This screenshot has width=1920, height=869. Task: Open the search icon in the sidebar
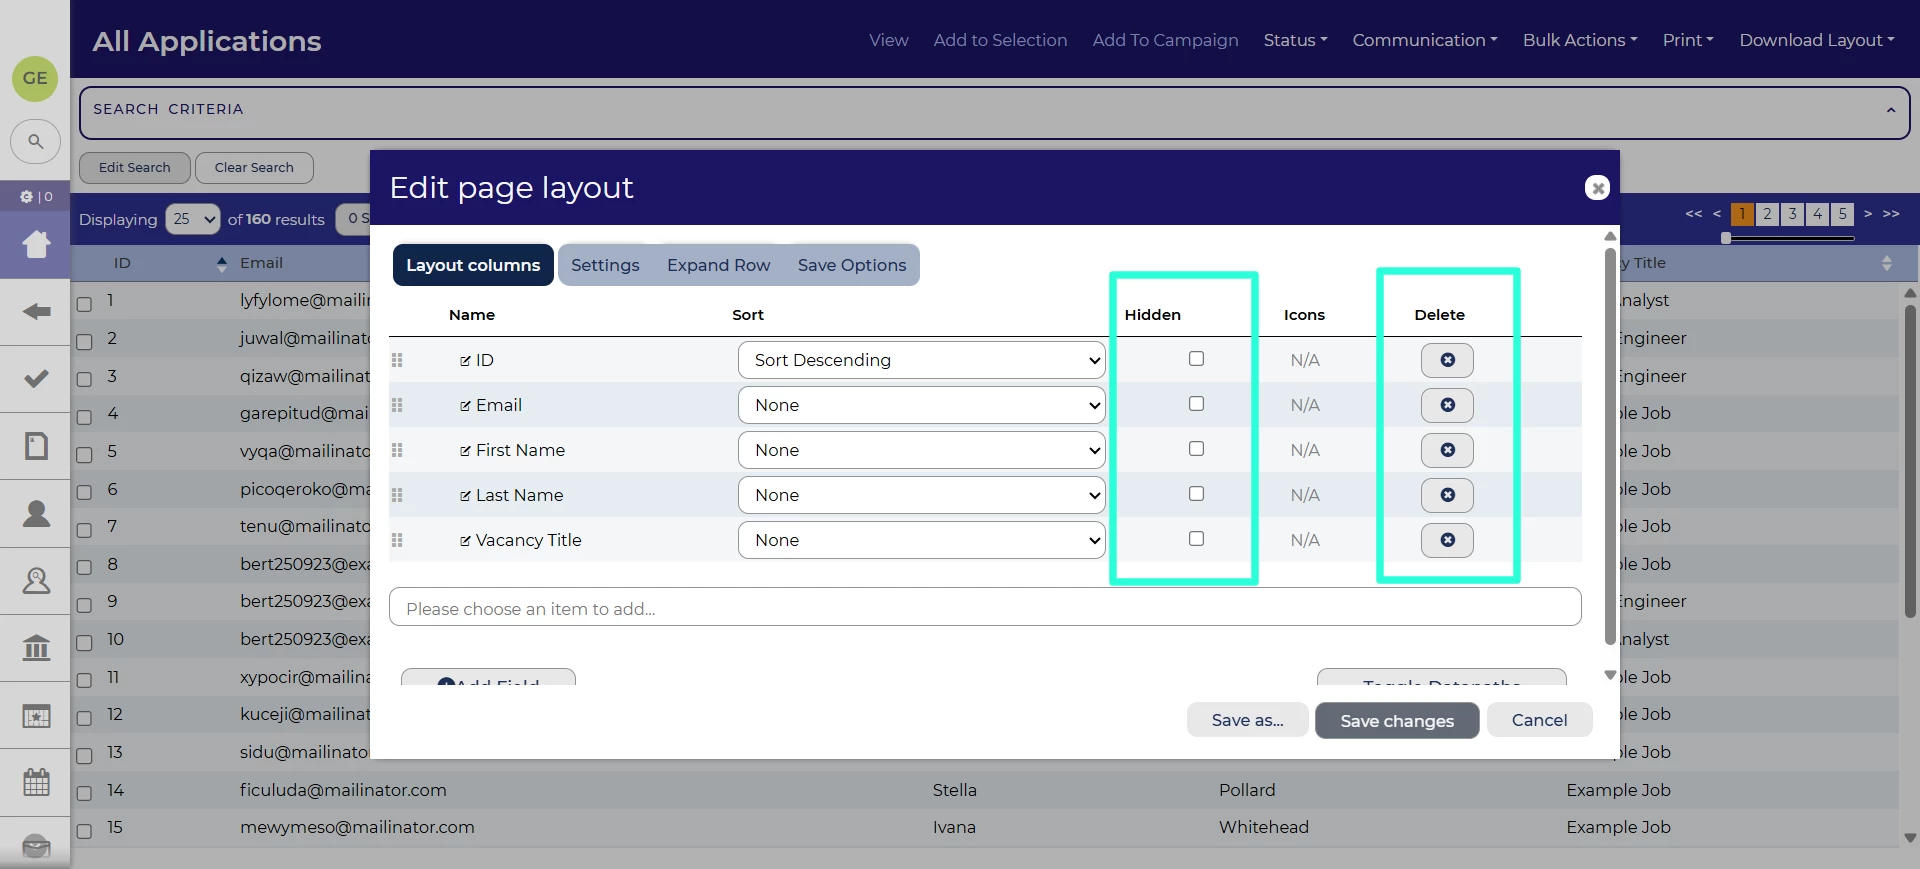point(35,141)
